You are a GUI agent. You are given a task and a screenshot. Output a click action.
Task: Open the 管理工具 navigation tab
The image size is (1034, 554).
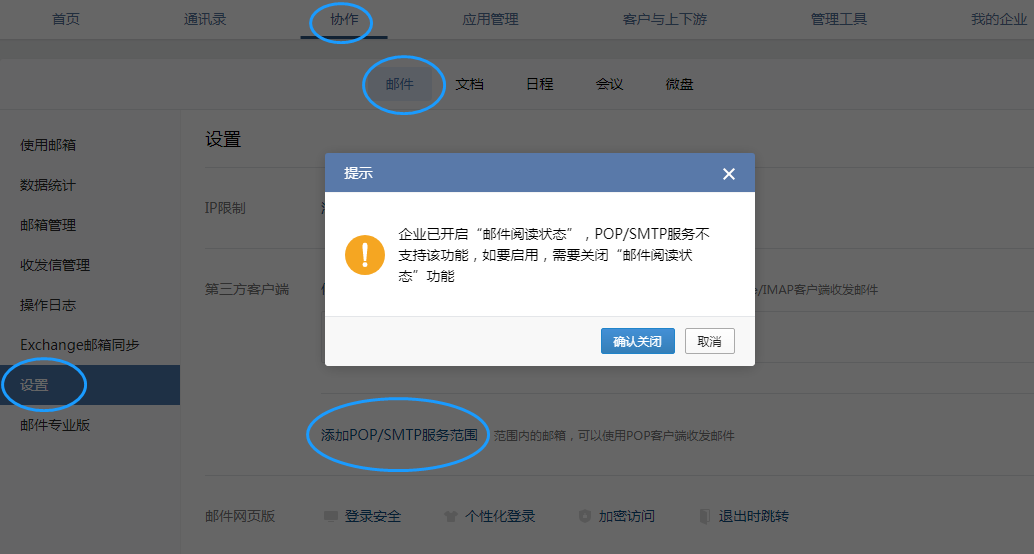[839, 19]
